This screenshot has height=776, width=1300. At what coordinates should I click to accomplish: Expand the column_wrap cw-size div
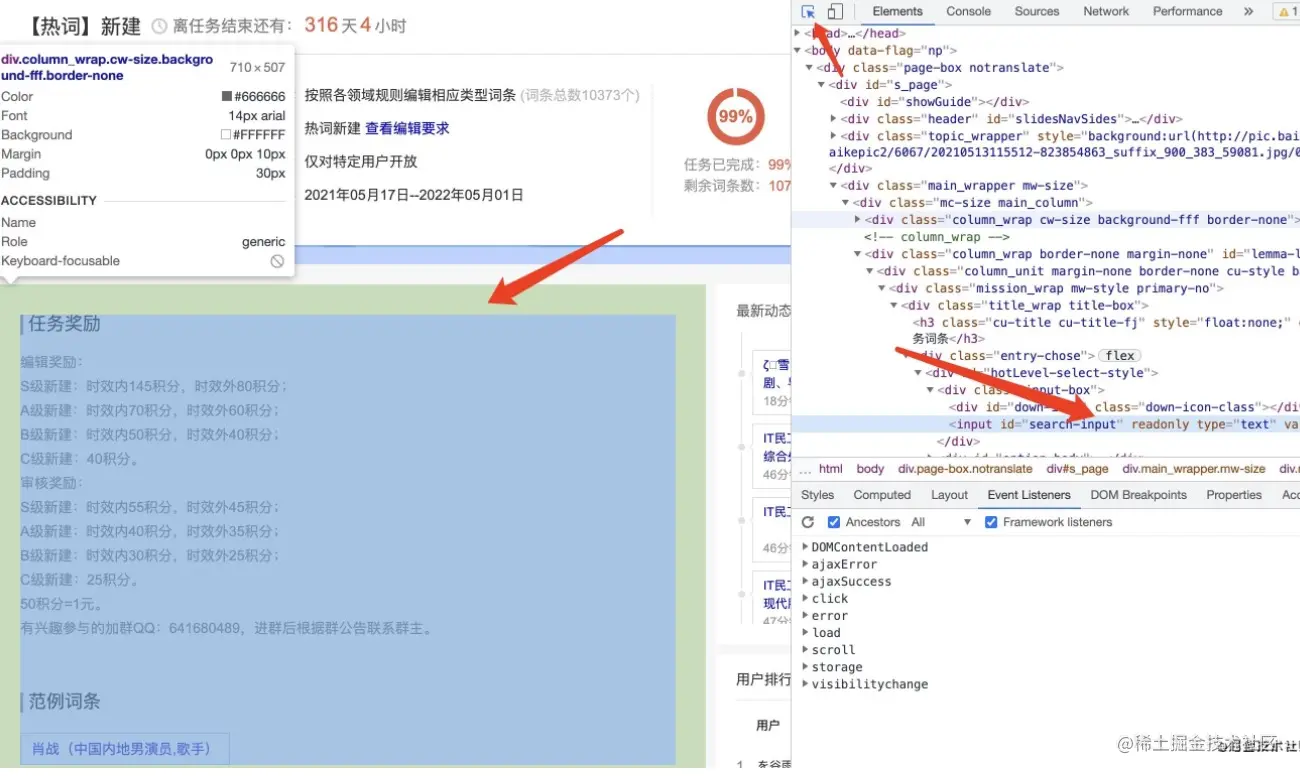pyautogui.click(x=857, y=220)
